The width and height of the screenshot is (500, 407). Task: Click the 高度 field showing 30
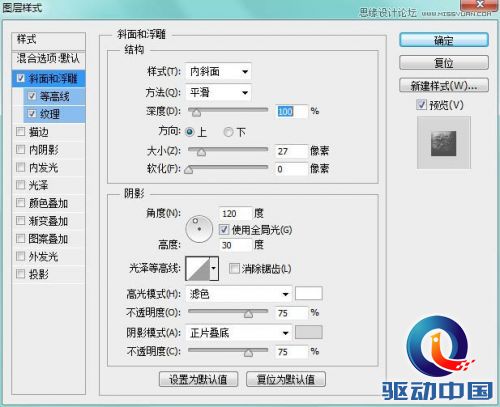coord(235,245)
